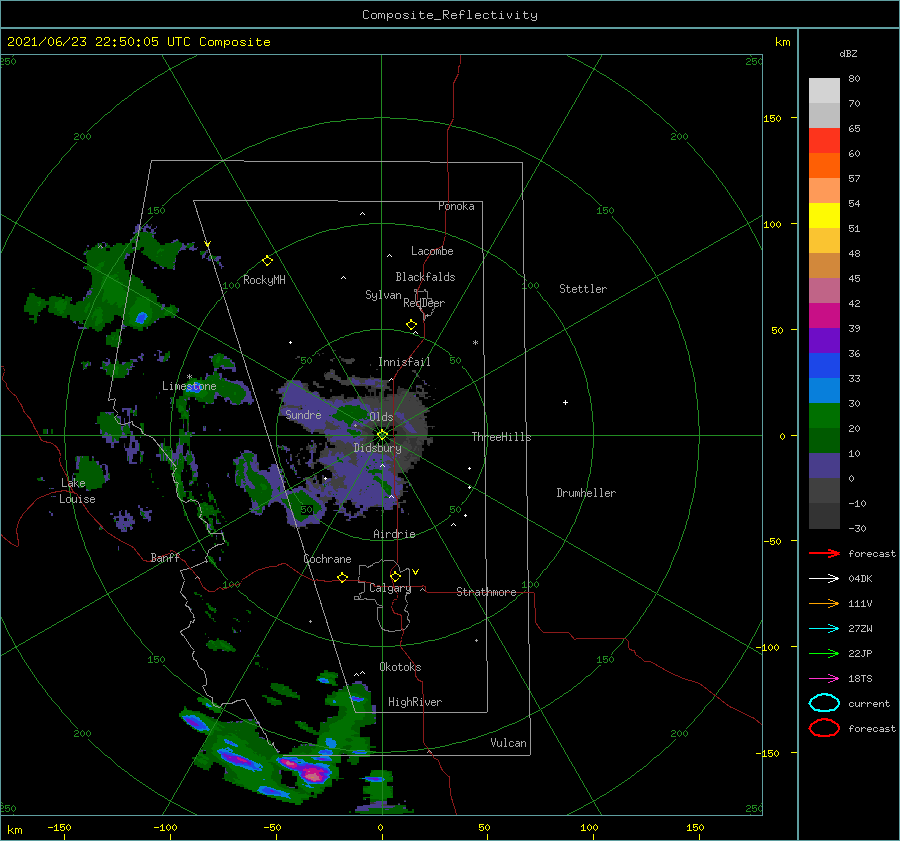The height and width of the screenshot is (841, 900).
Task: Click the blue echo core west of RockyMH
Action: 141,317
